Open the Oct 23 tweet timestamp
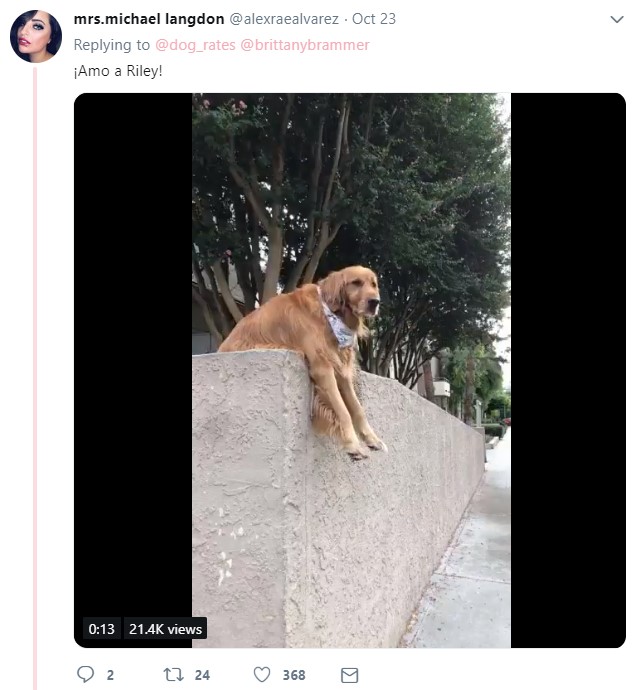The image size is (641, 690). (x=374, y=19)
